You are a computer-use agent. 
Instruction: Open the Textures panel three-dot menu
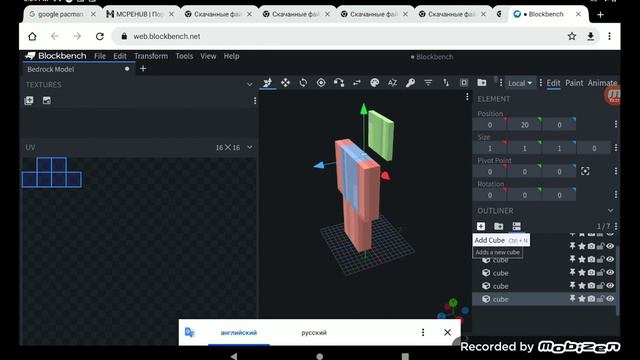tap(255, 100)
